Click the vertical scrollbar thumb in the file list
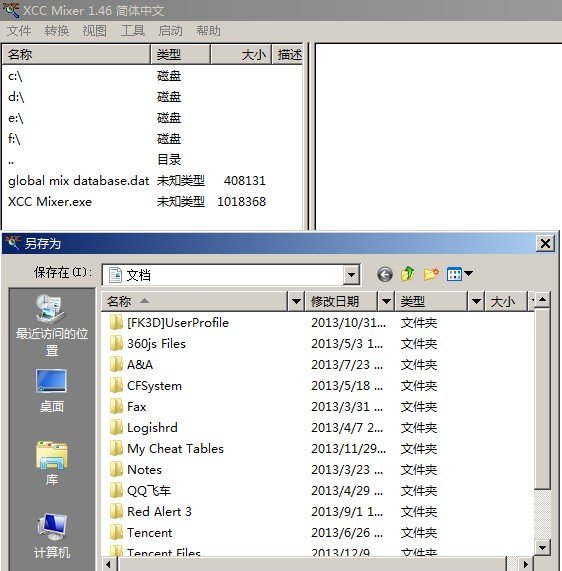The width and height of the screenshot is (562, 571). pyautogui.click(x=542, y=399)
